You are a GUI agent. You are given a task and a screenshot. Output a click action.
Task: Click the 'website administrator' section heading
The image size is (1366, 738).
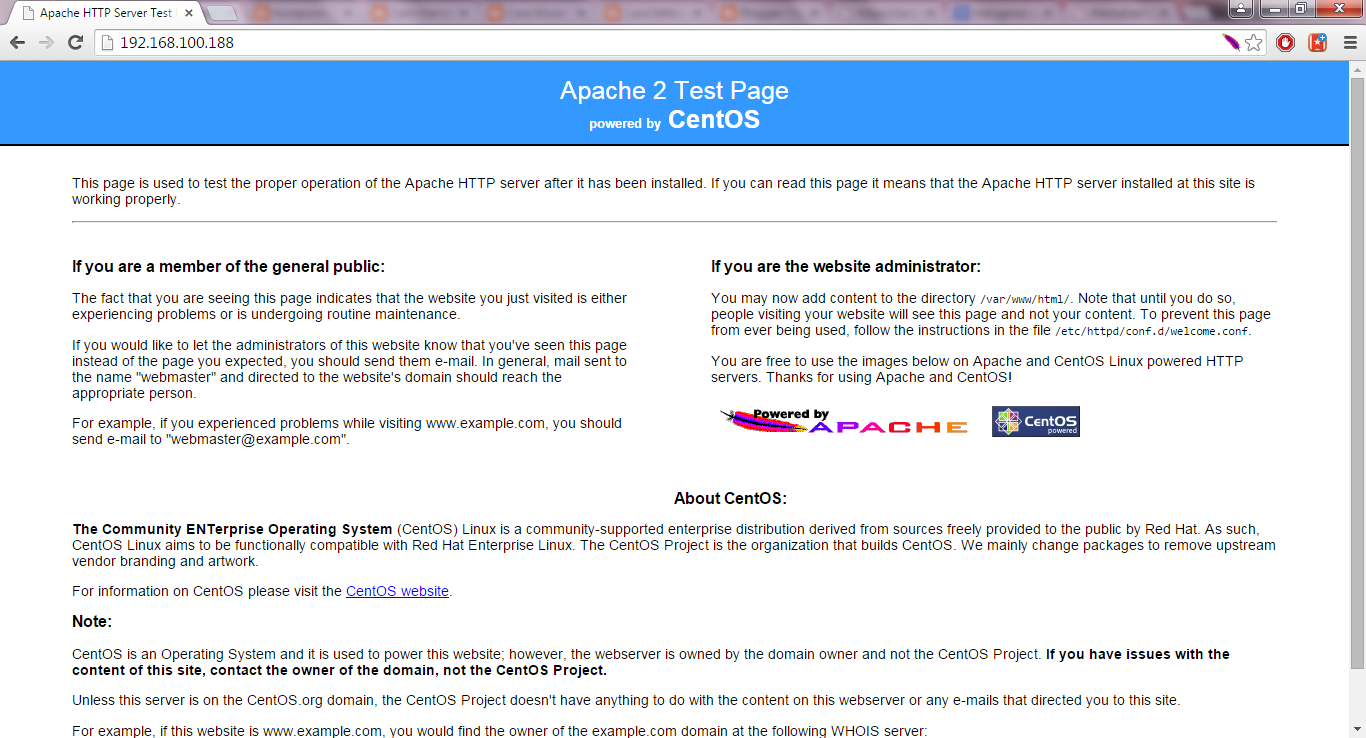[x=846, y=266]
